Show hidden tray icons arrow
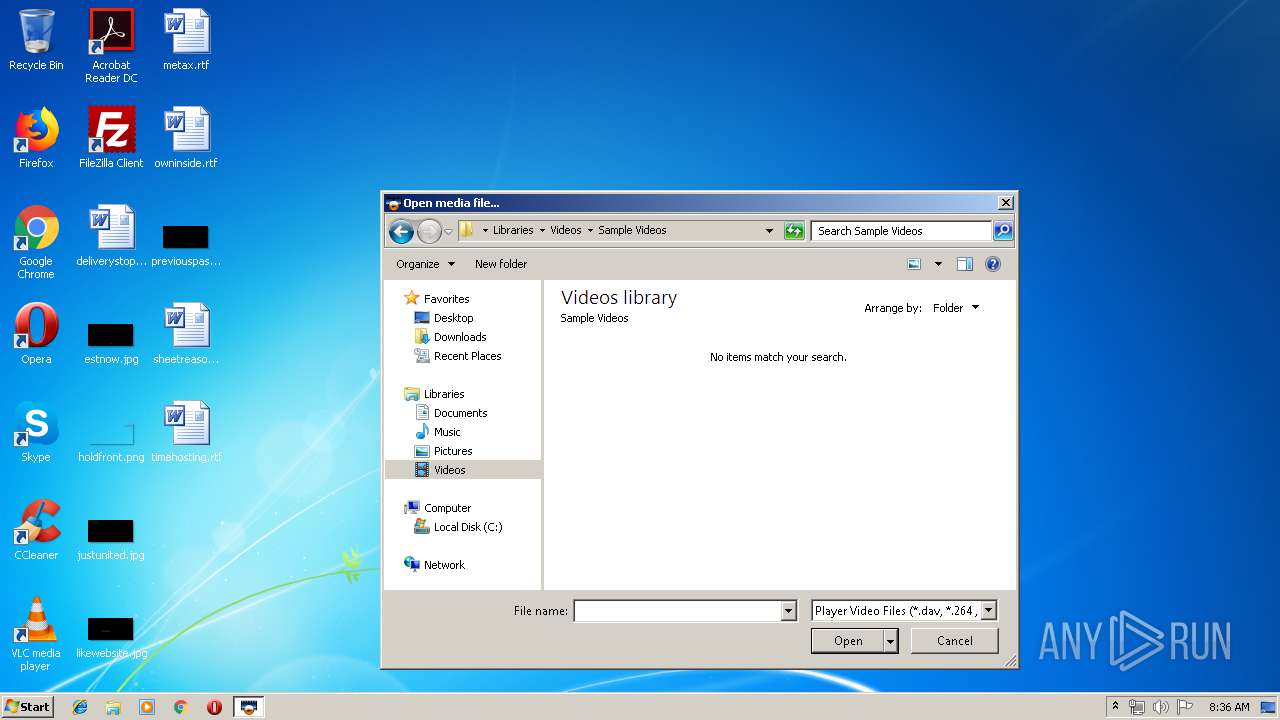This screenshot has height=720, width=1280. pos(1116,707)
